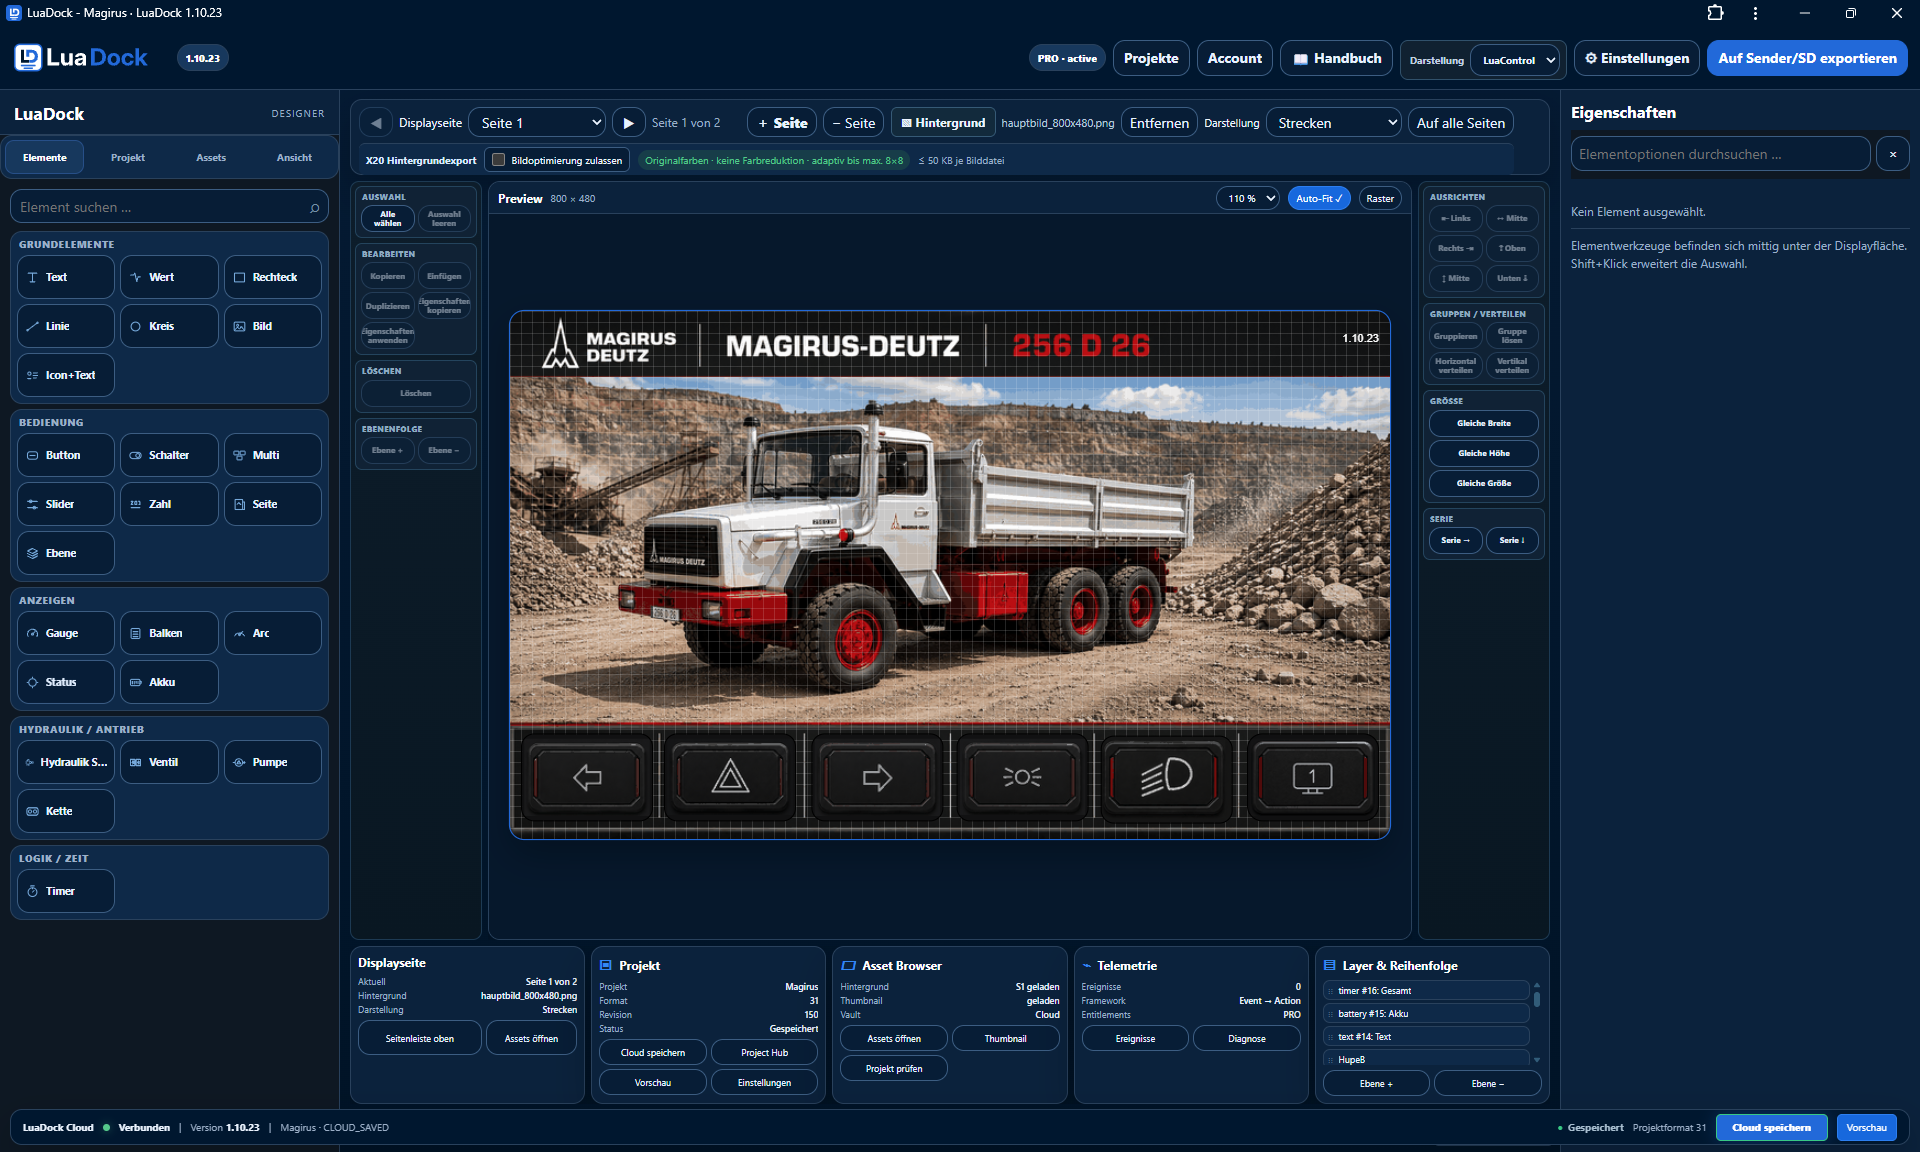
Task: Click the hazard triangle button in preview
Action: 730,777
